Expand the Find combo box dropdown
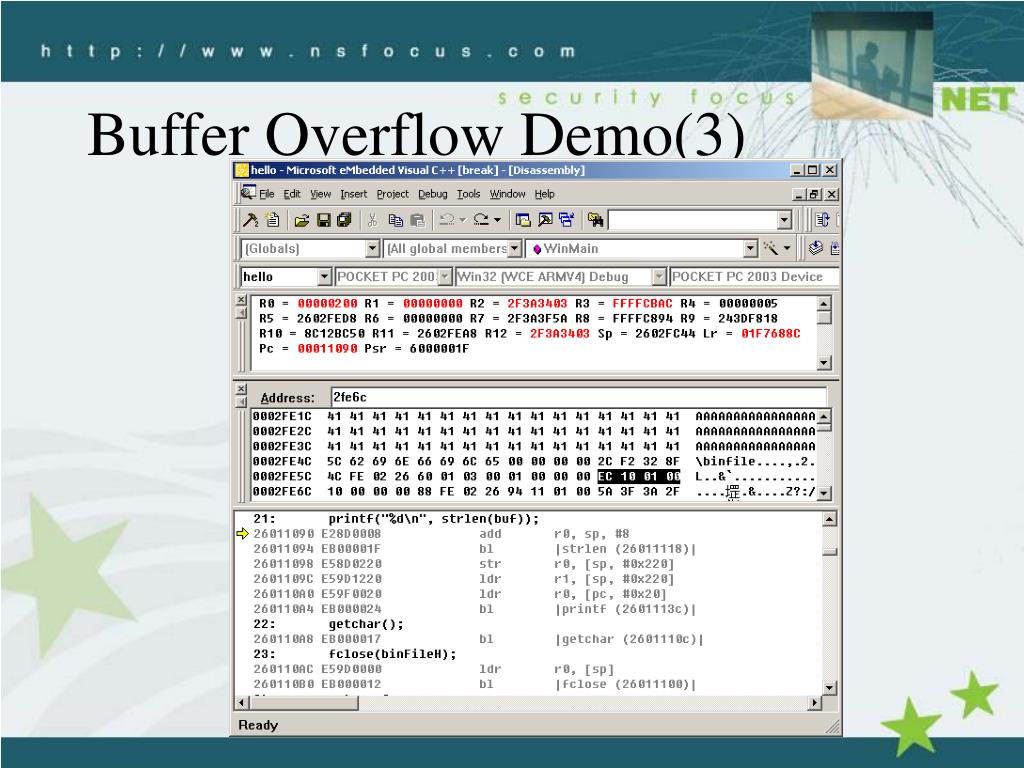Image resolution: width=1024 pixels, height=768 pixels. click(x=785, y=221)
